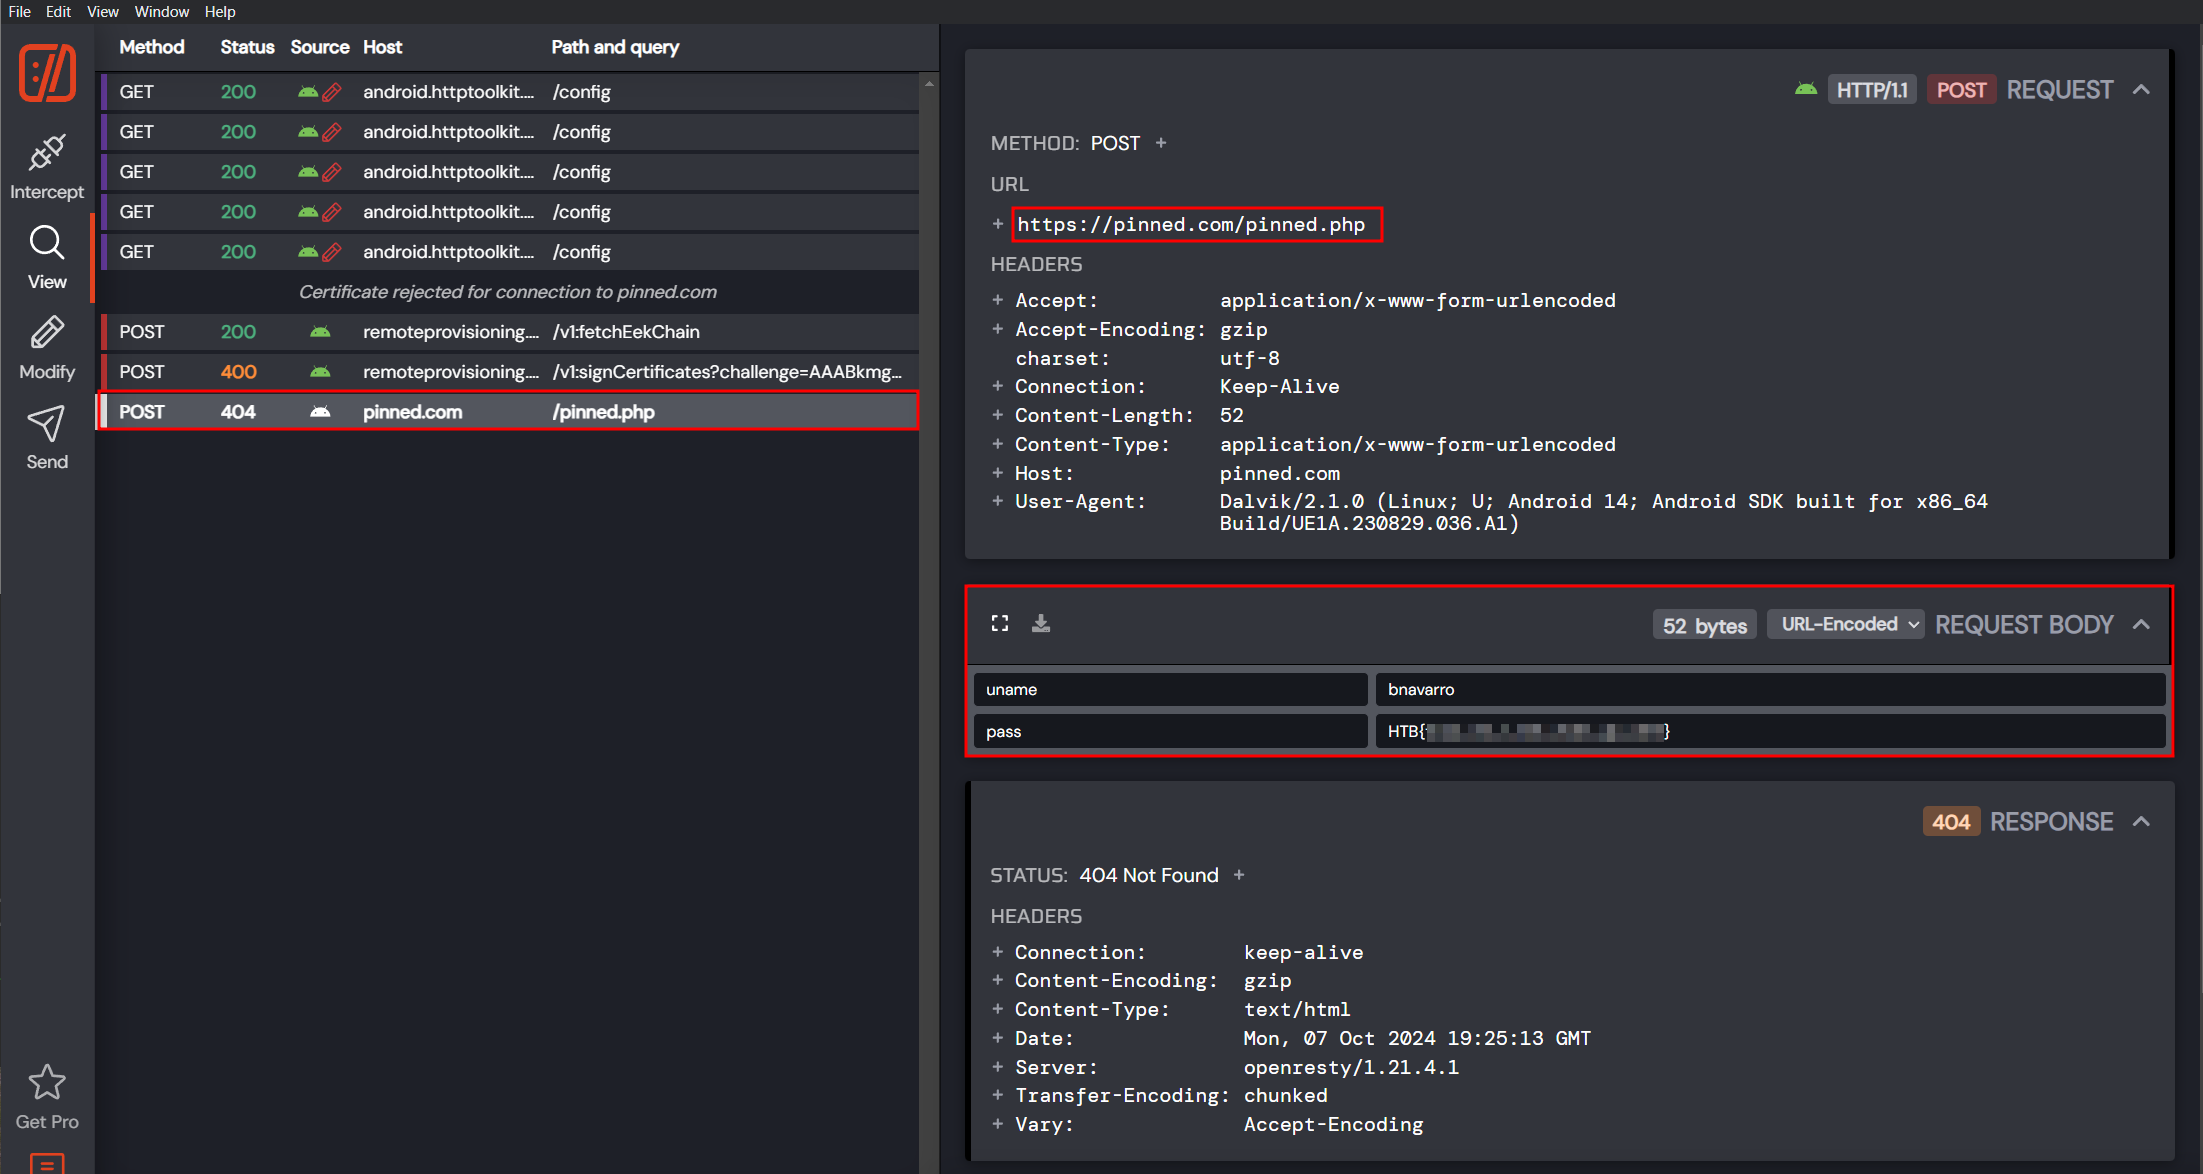The height and width of the screenshot is (1174, 2203).
Task: Expand the response Content-Type header info
Action: point(997,1009)
